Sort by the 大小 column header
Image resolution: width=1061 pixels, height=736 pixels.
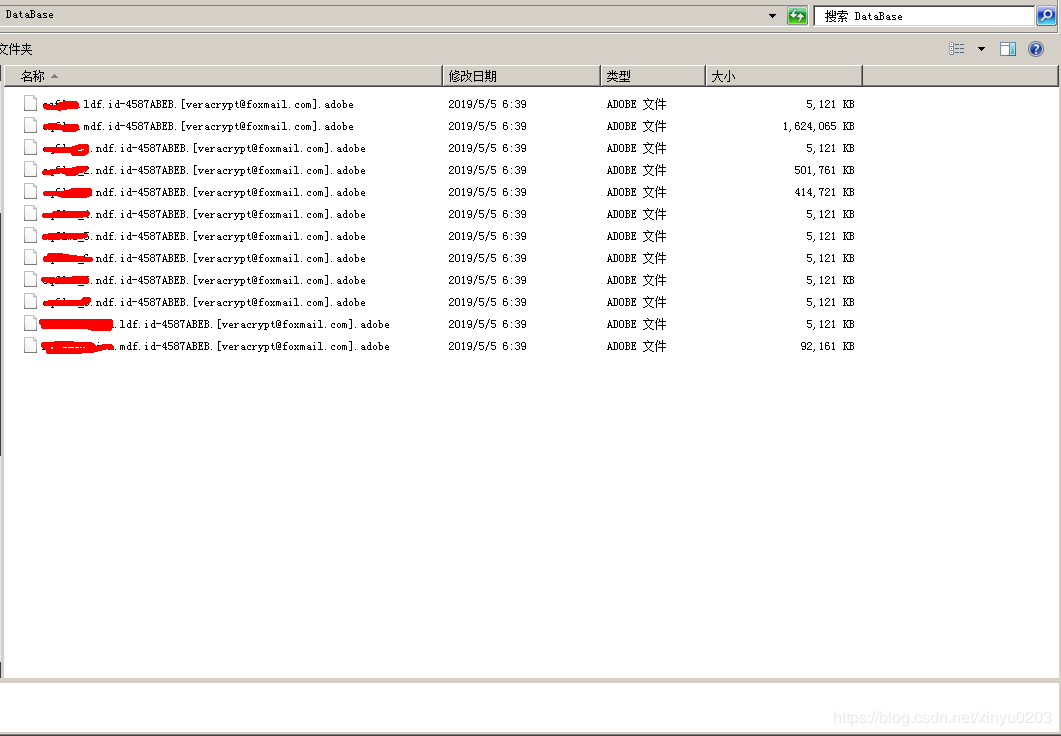tap(784, 76)
